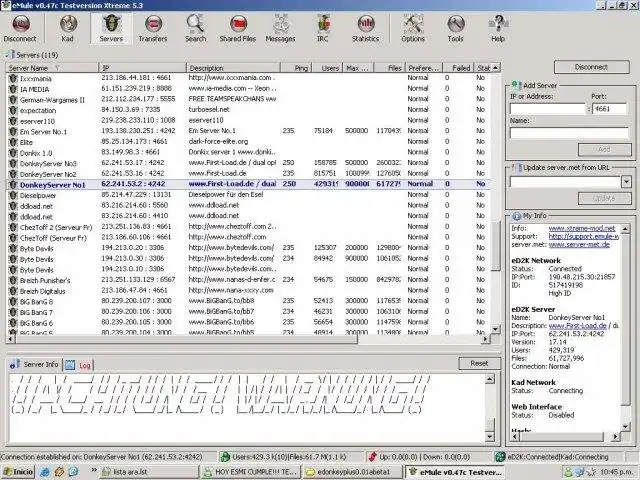
Task: Select the German-Wargames II server
Action: 248,100
